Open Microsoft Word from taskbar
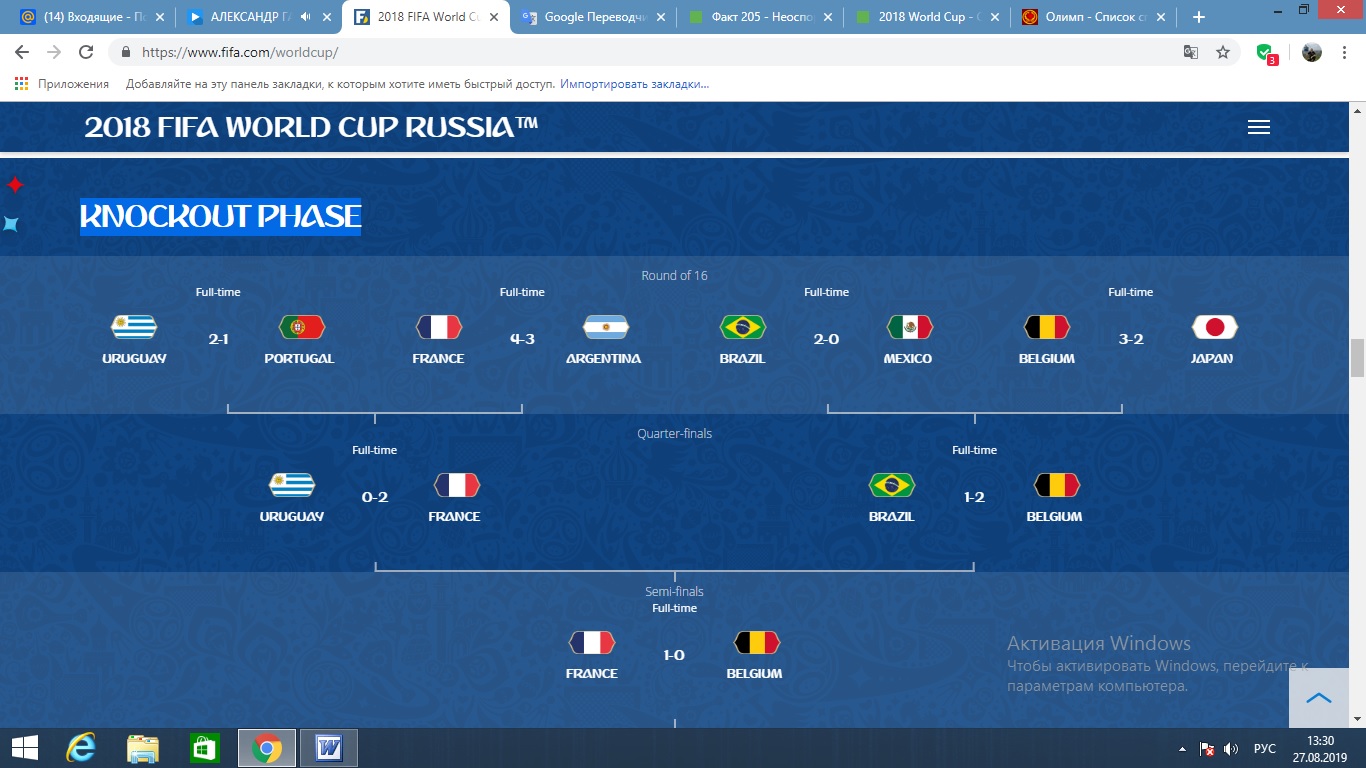The width and height of the screenshot is (1366, 768). (x=329, y=747)
